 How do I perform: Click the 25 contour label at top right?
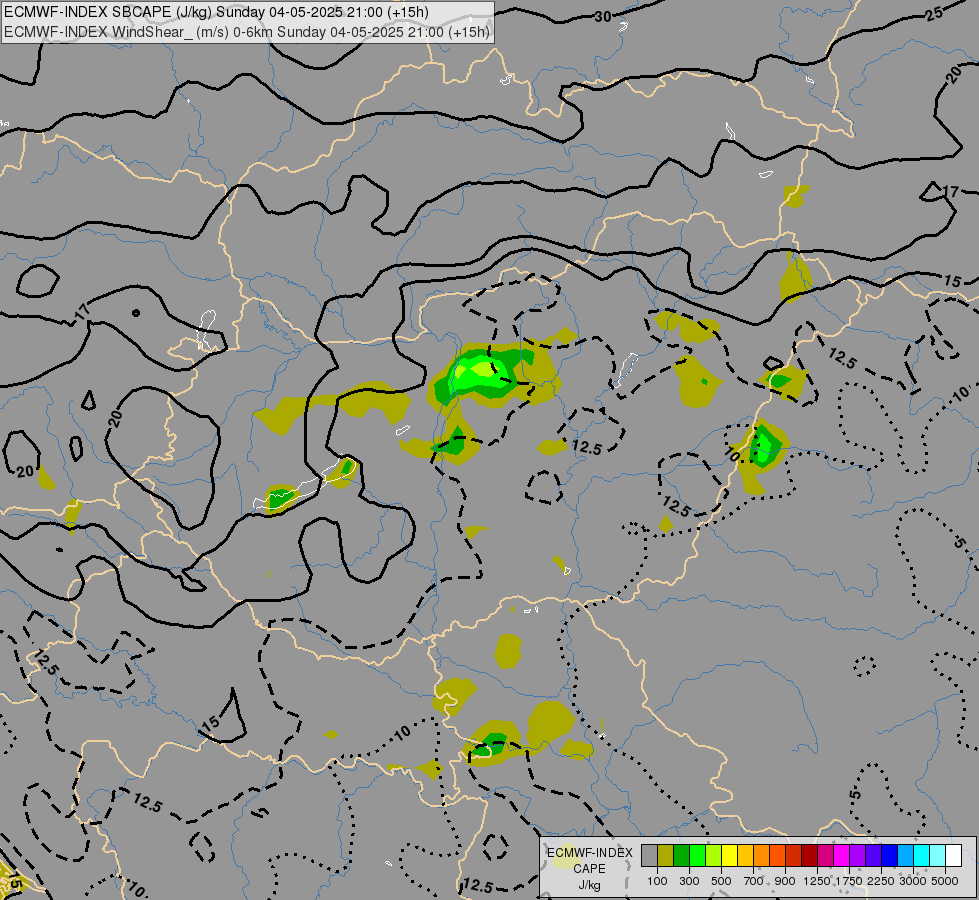coord(935,13)
